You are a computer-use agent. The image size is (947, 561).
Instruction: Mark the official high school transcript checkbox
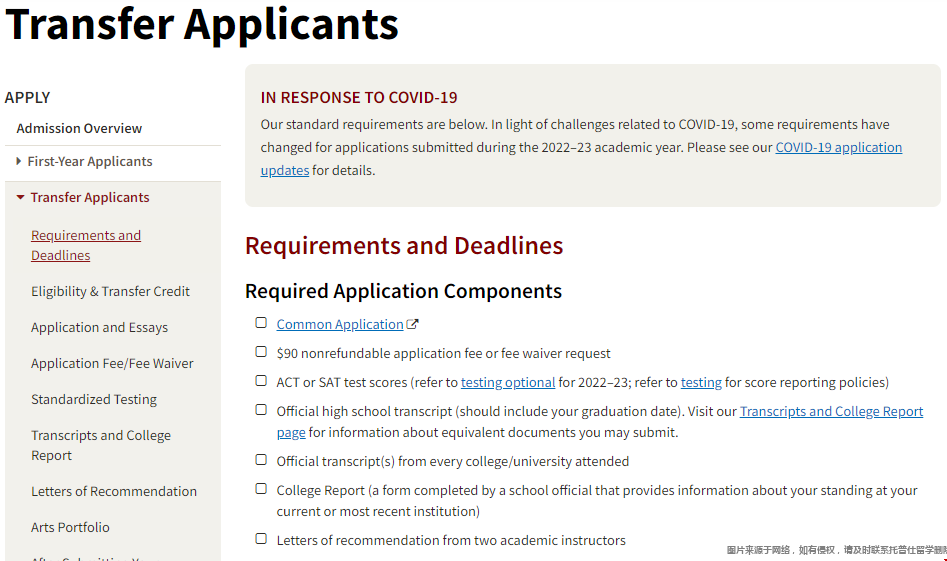click(x=261, y=410)
